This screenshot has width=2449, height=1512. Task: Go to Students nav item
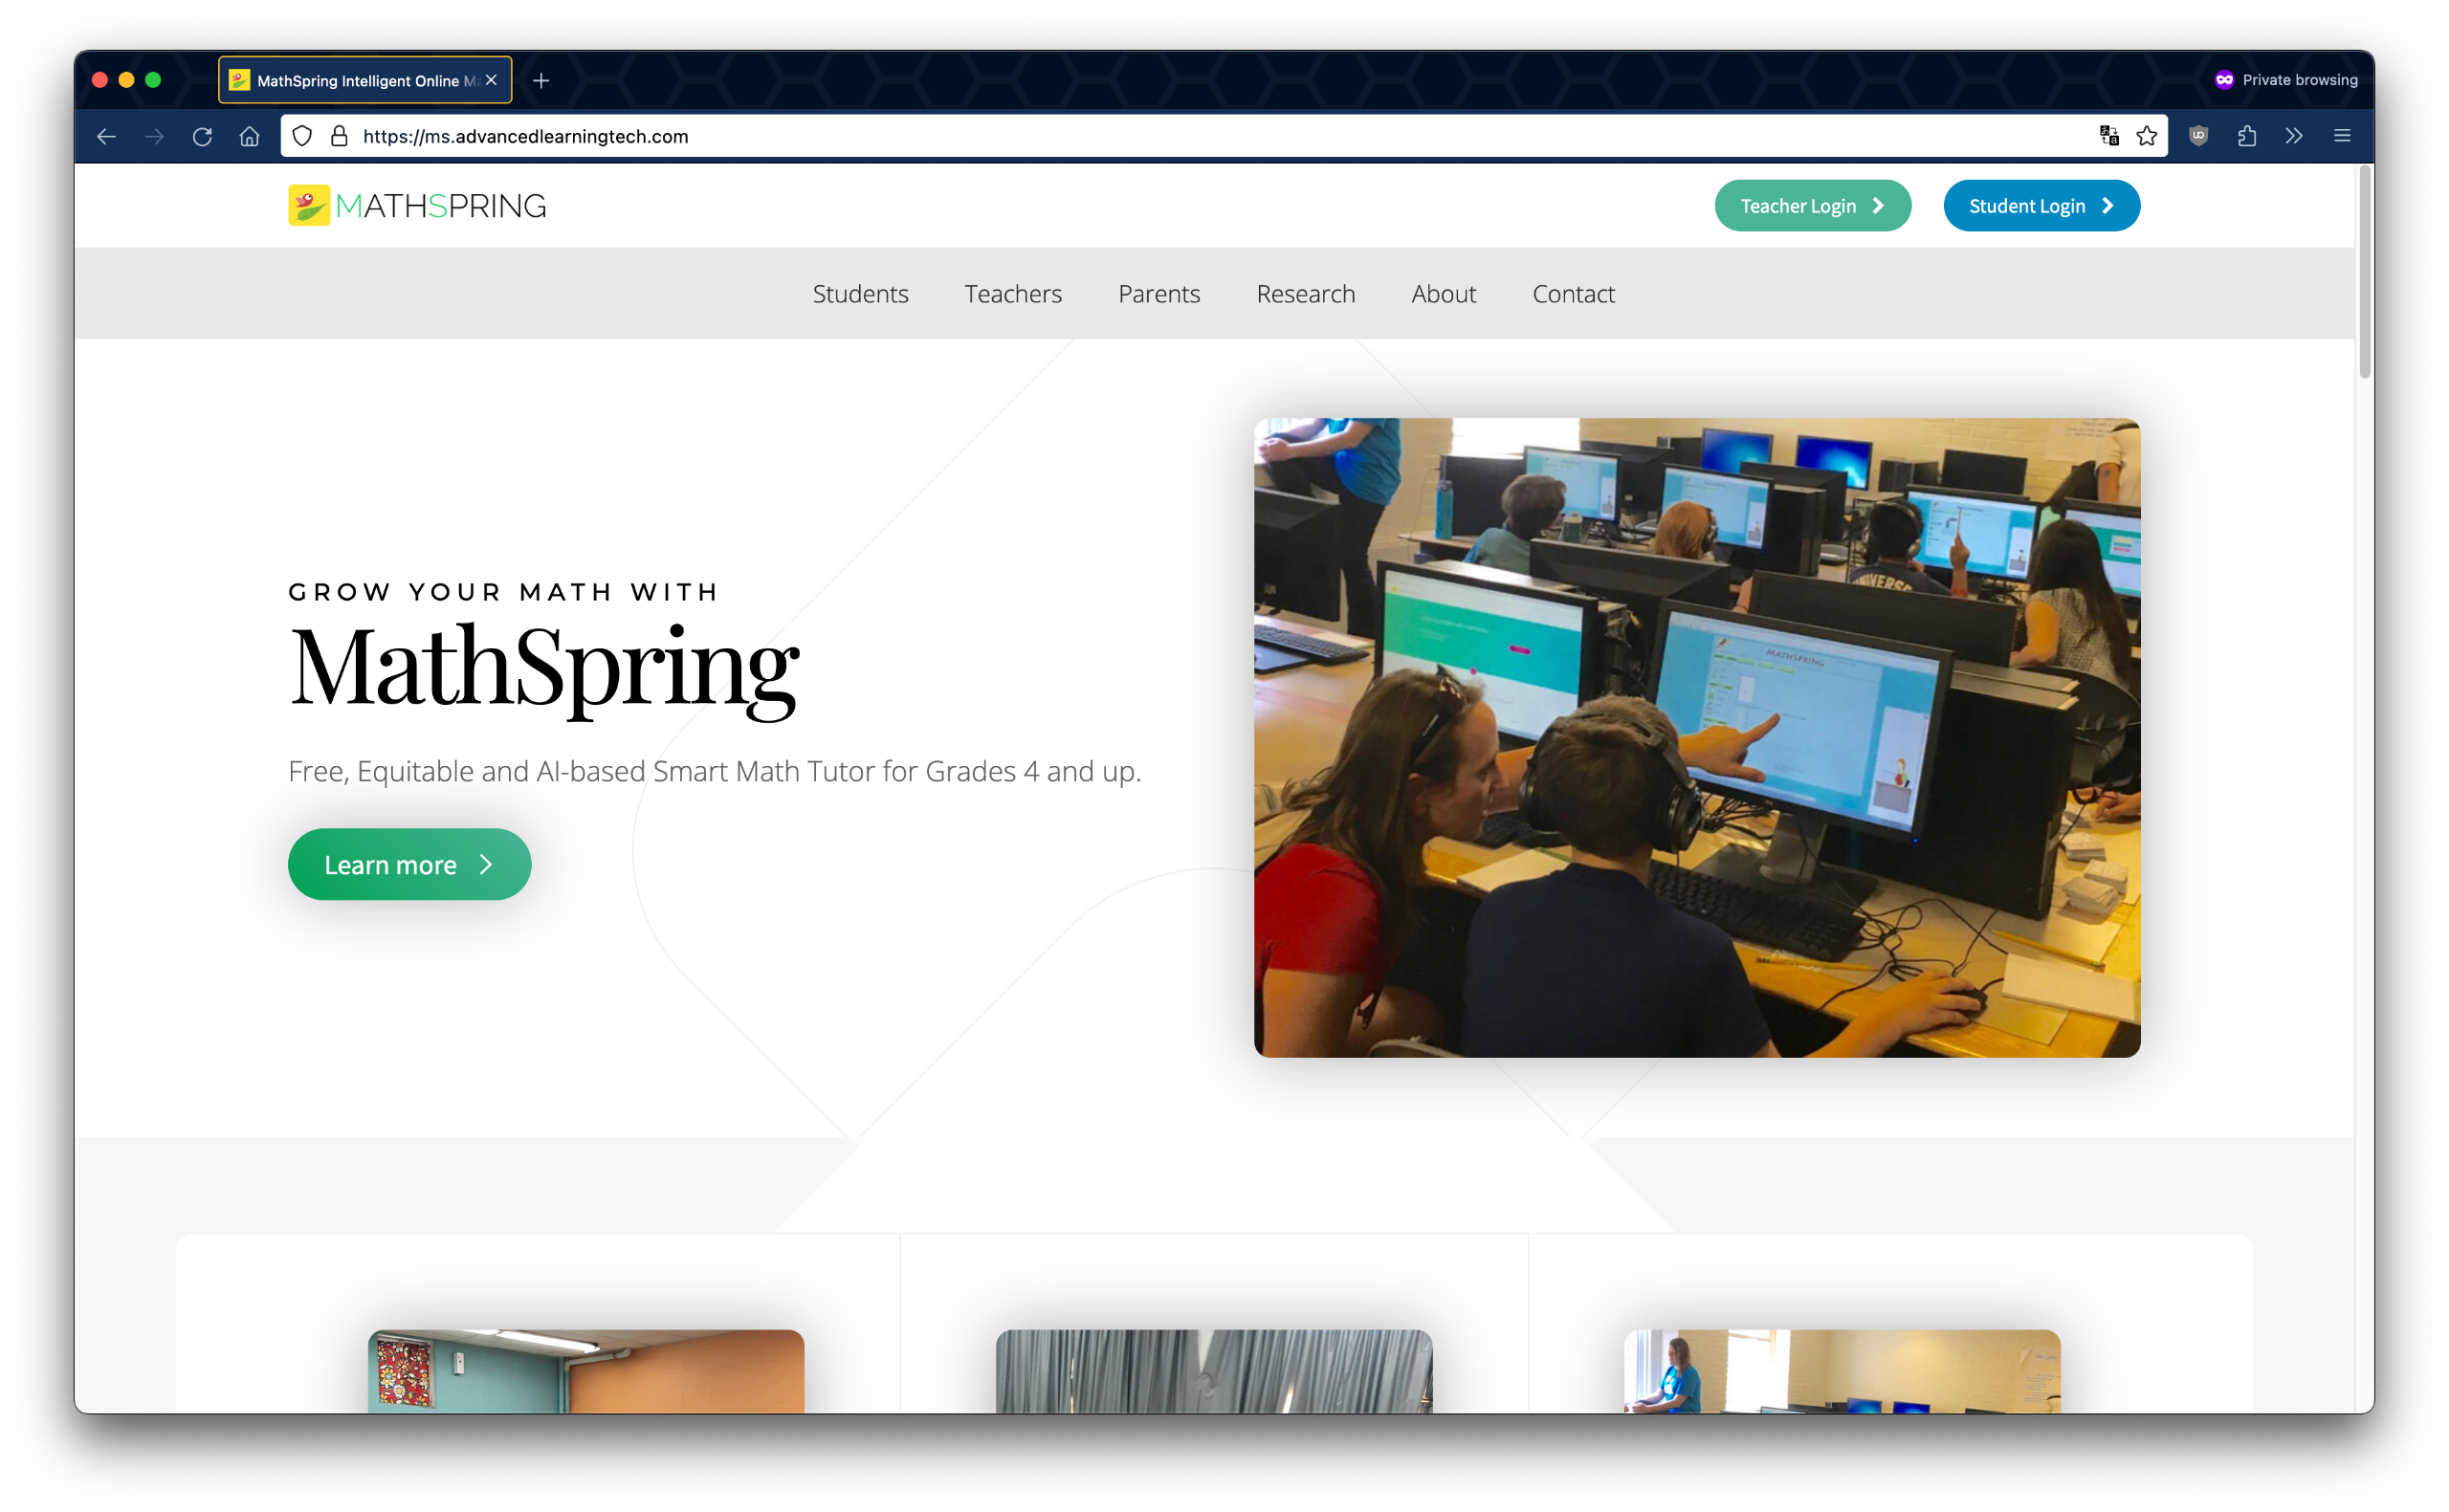click(x=860, y=294)
